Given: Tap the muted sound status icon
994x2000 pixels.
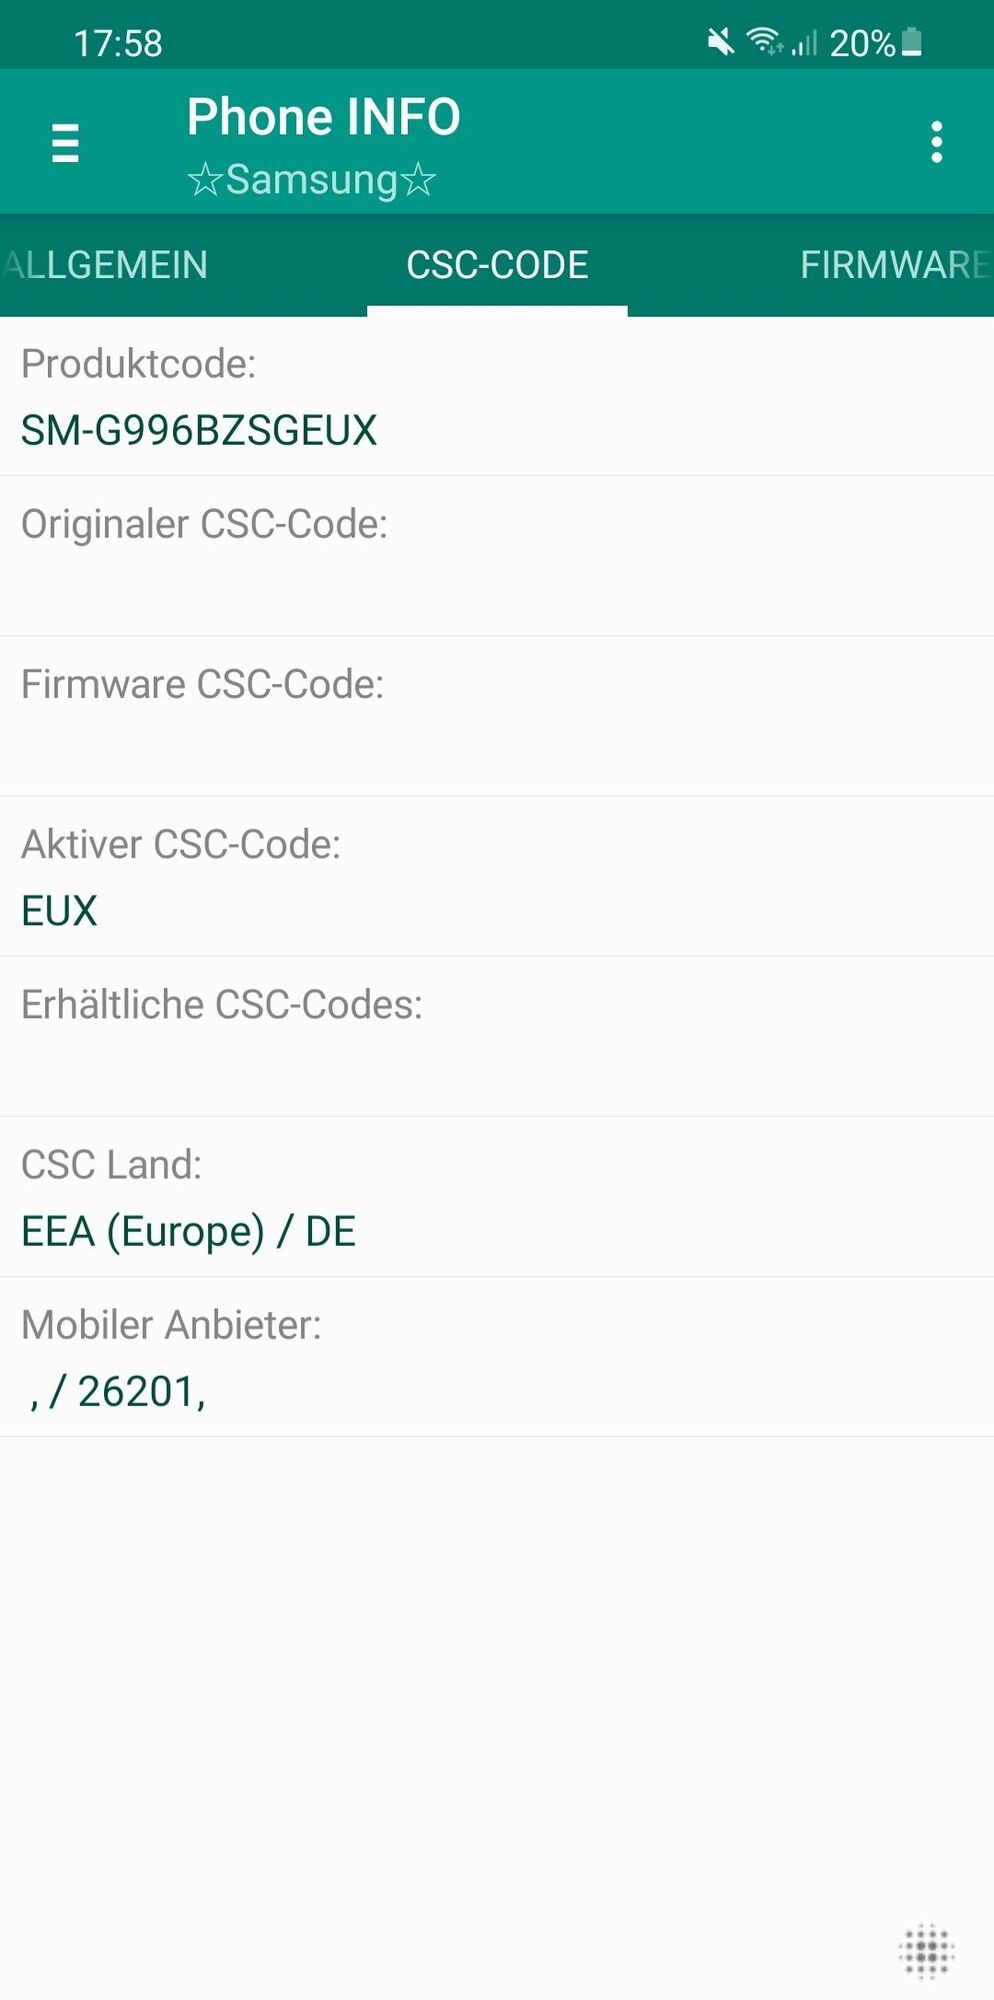Looking at the screenshot, I should pos(720,42).
